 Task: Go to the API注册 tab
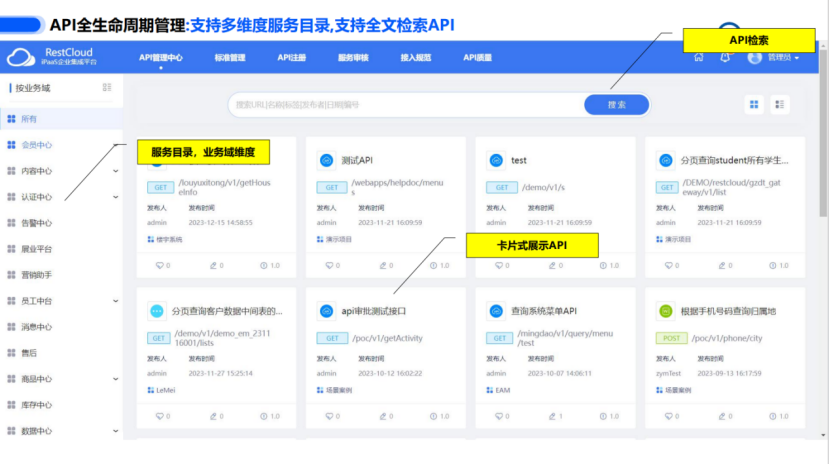click(292, 58)
